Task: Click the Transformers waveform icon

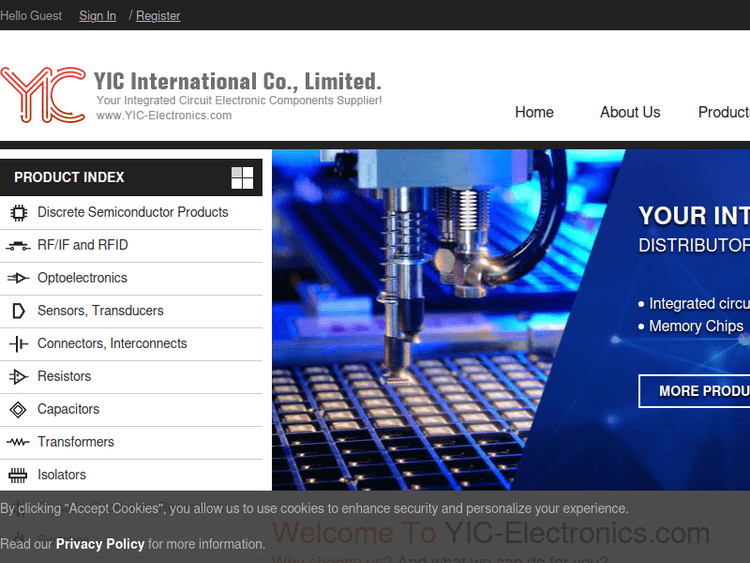Action: click(18, 442)
